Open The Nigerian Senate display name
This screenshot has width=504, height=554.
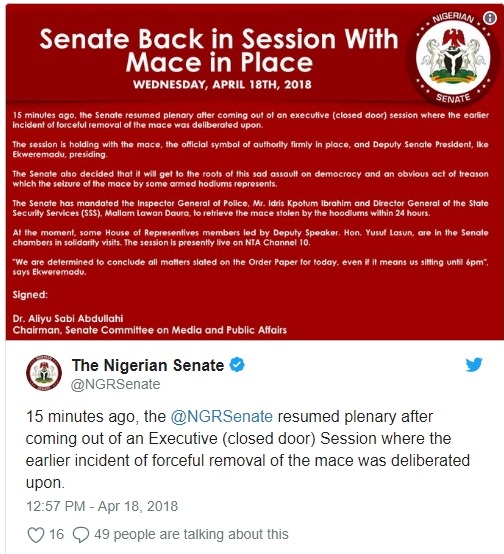coord(148,365)
